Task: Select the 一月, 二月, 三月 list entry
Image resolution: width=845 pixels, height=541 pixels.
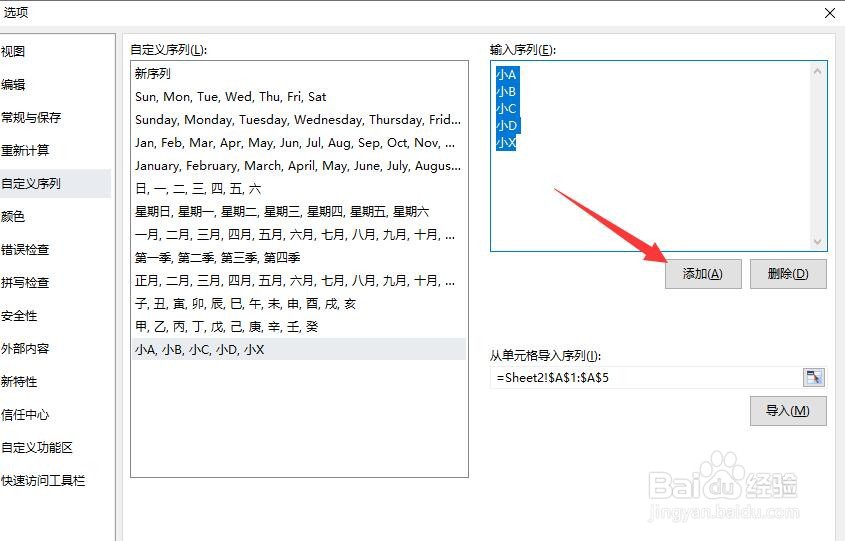Action: coord(299,235)
